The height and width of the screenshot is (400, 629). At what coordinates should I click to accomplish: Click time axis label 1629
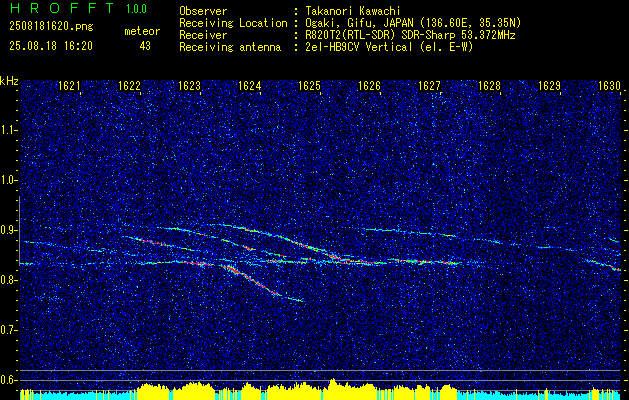click(550, 86)
